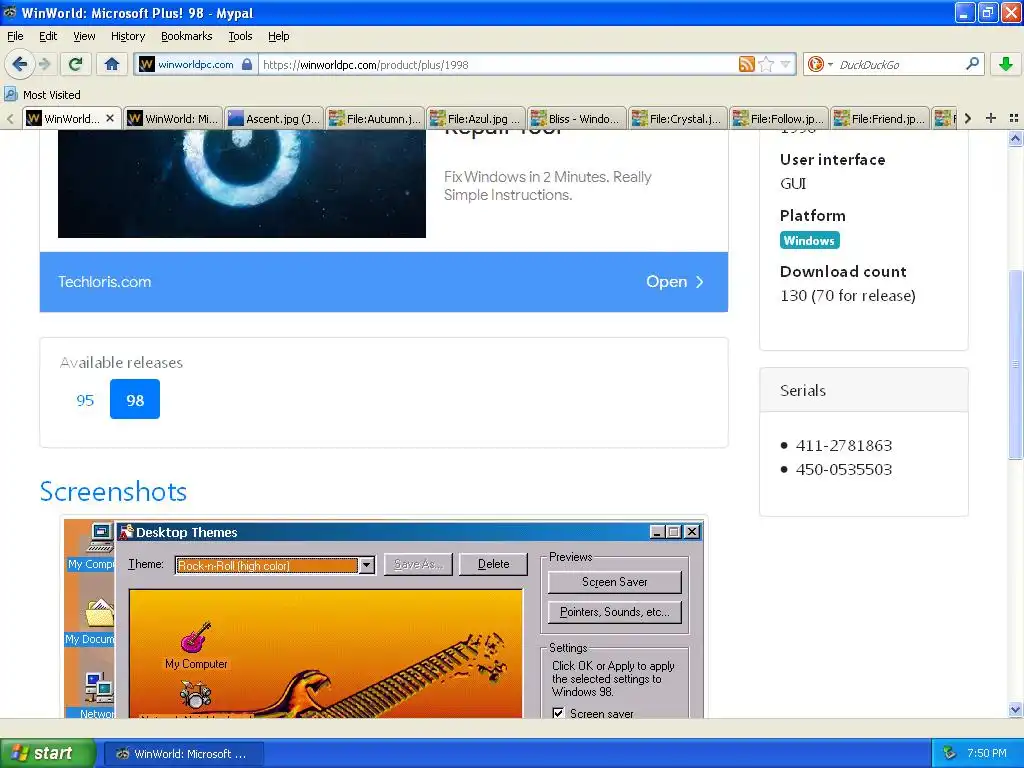Click the winworldpc.com site identity box

coord(196,64)
